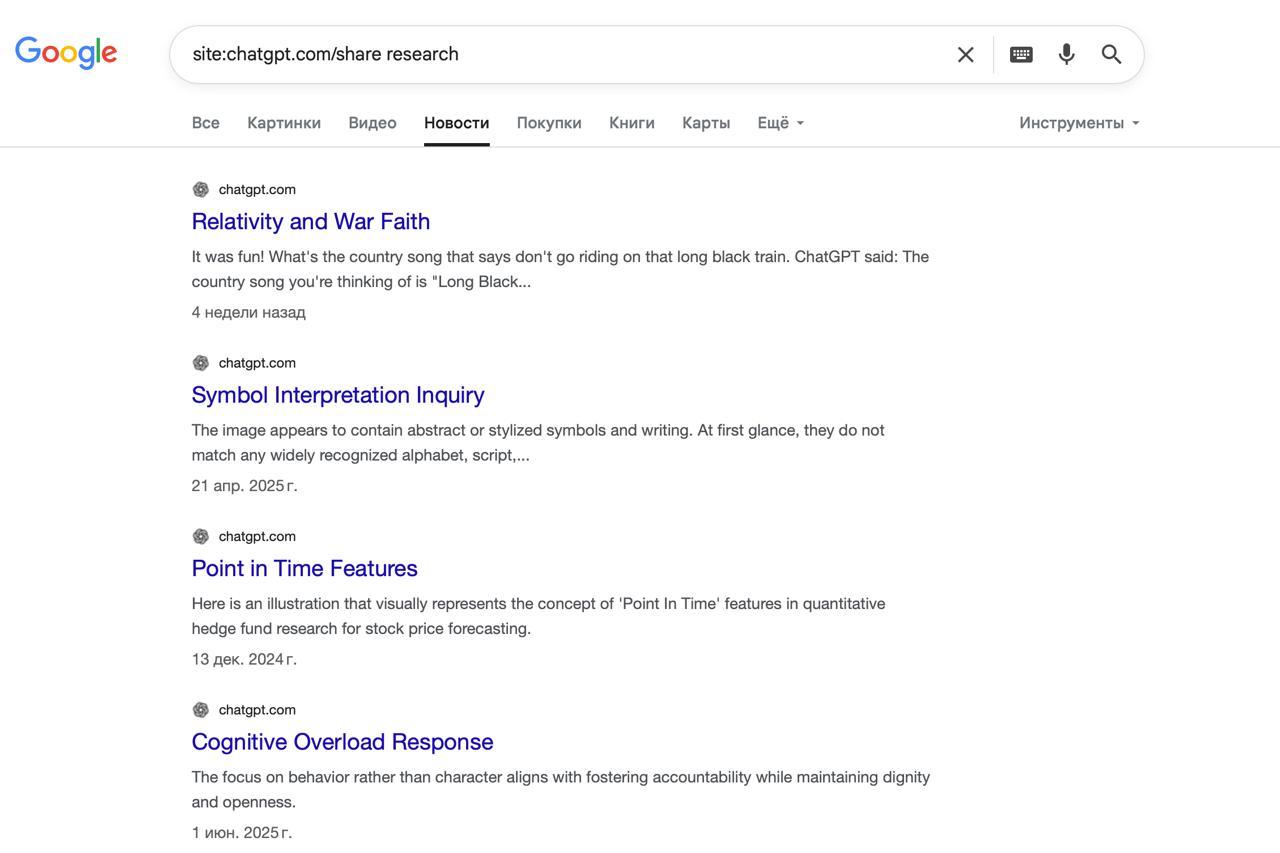Screen dimensions: 1280x853
Task: Click chatgpt.com source text above Point in Time Features
Action: pyautogui.click(x=257, y=536)
